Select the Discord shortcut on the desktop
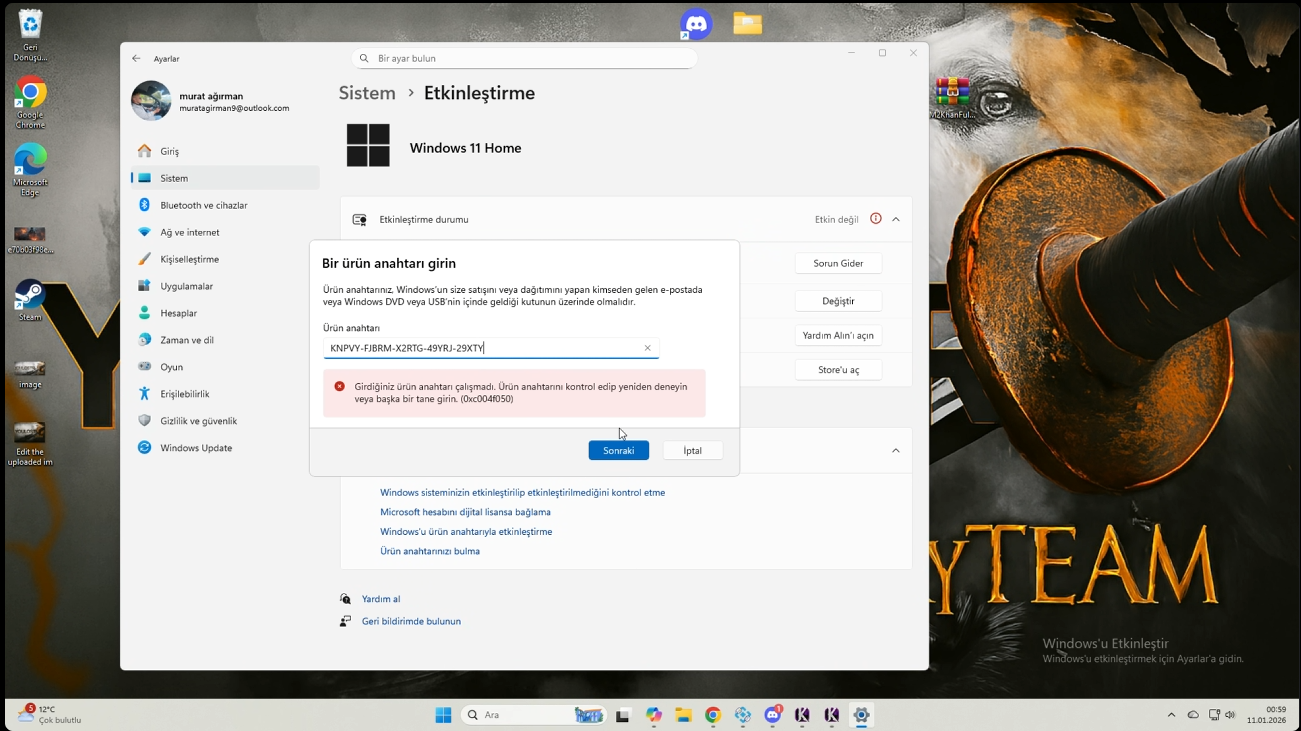Screen dimensions: 1301x731 click(696, 24)
